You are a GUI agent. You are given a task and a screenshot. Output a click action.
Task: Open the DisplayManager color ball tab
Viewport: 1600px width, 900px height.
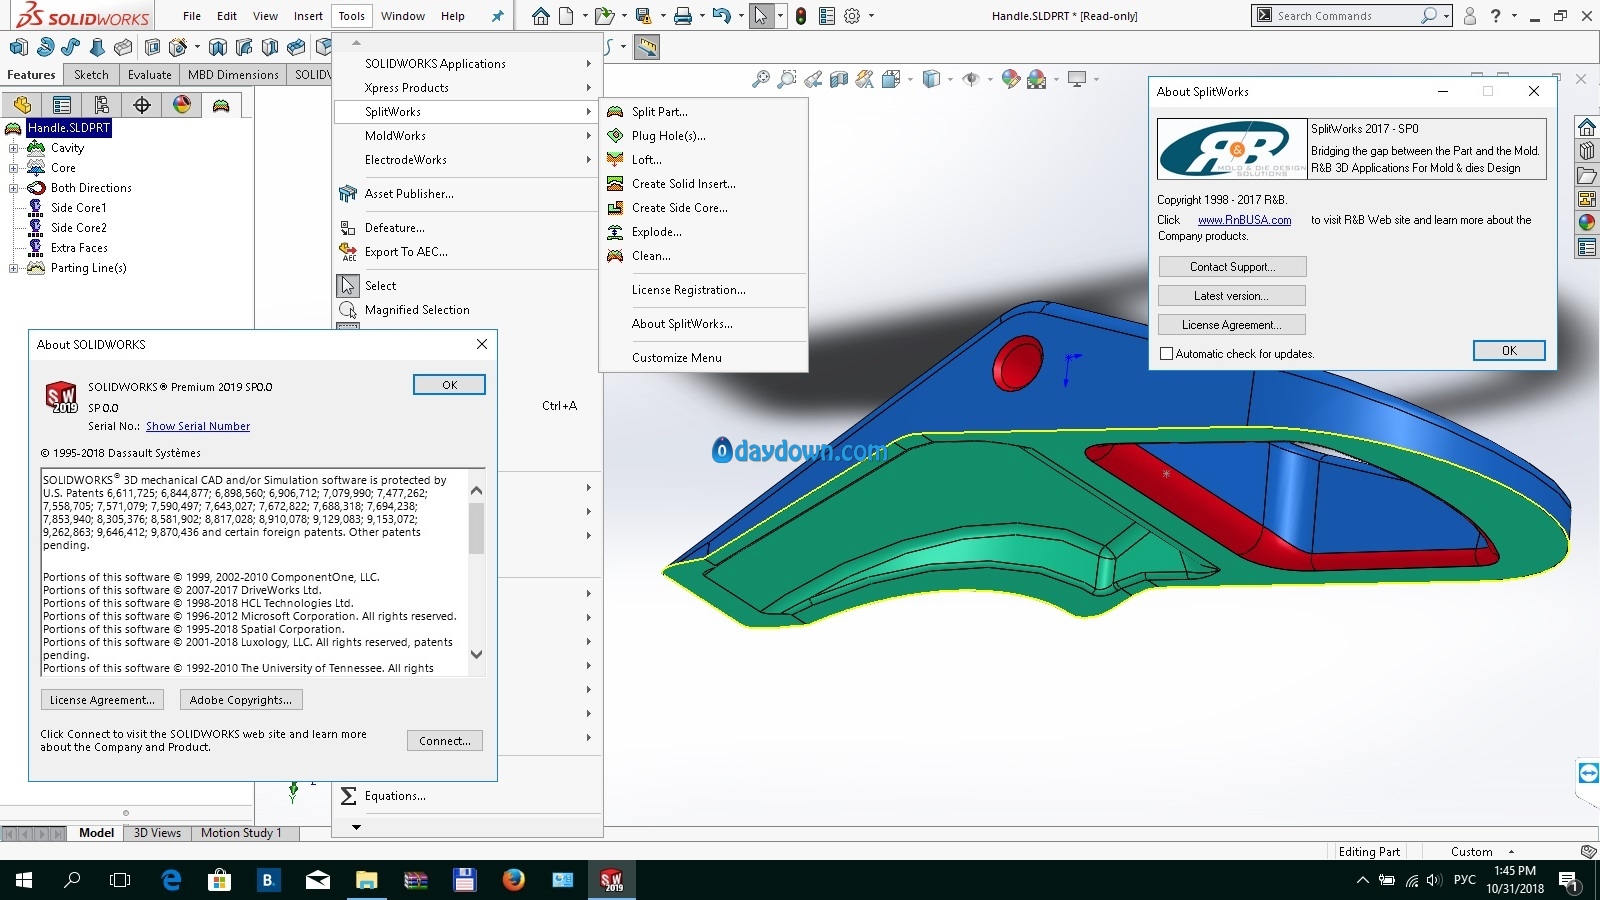182,105
